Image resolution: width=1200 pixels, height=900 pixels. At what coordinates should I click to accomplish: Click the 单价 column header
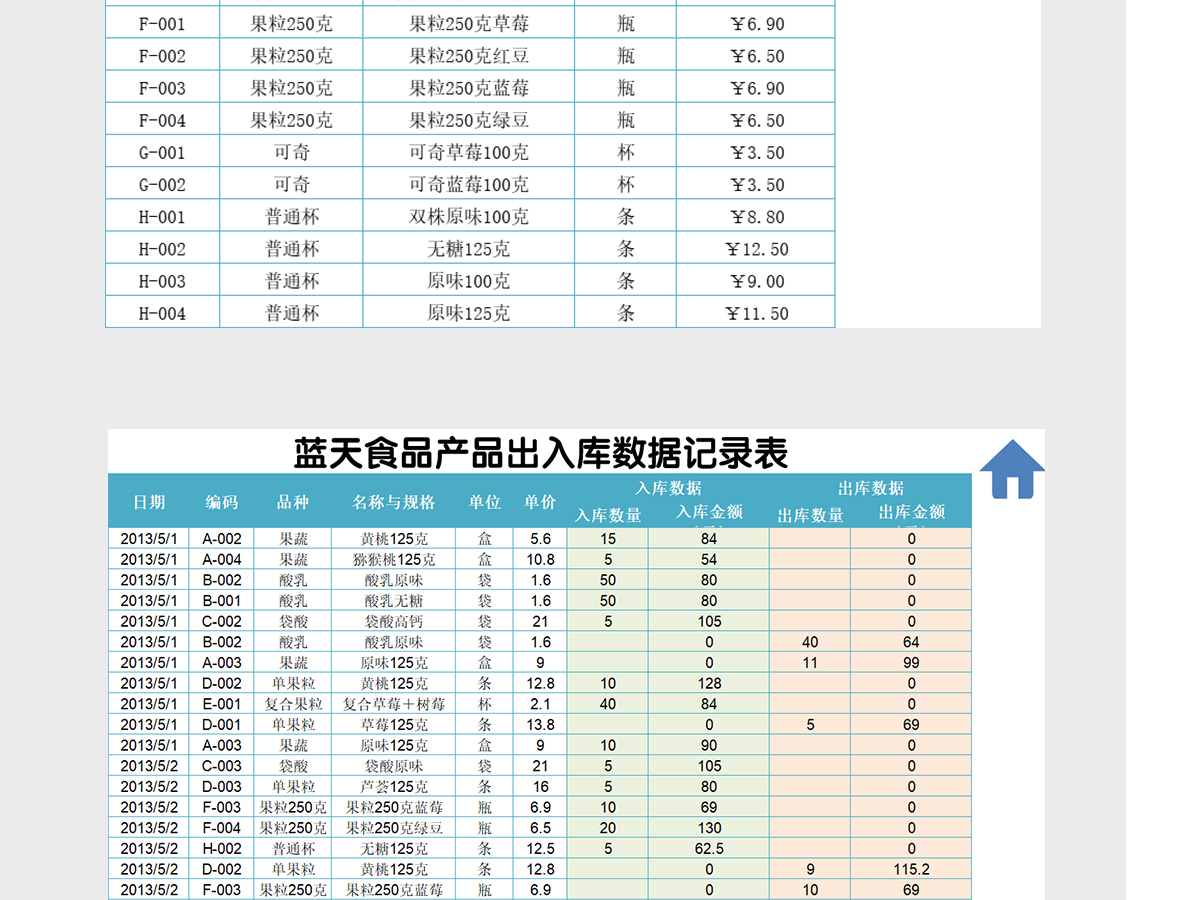tap(540, 502)
